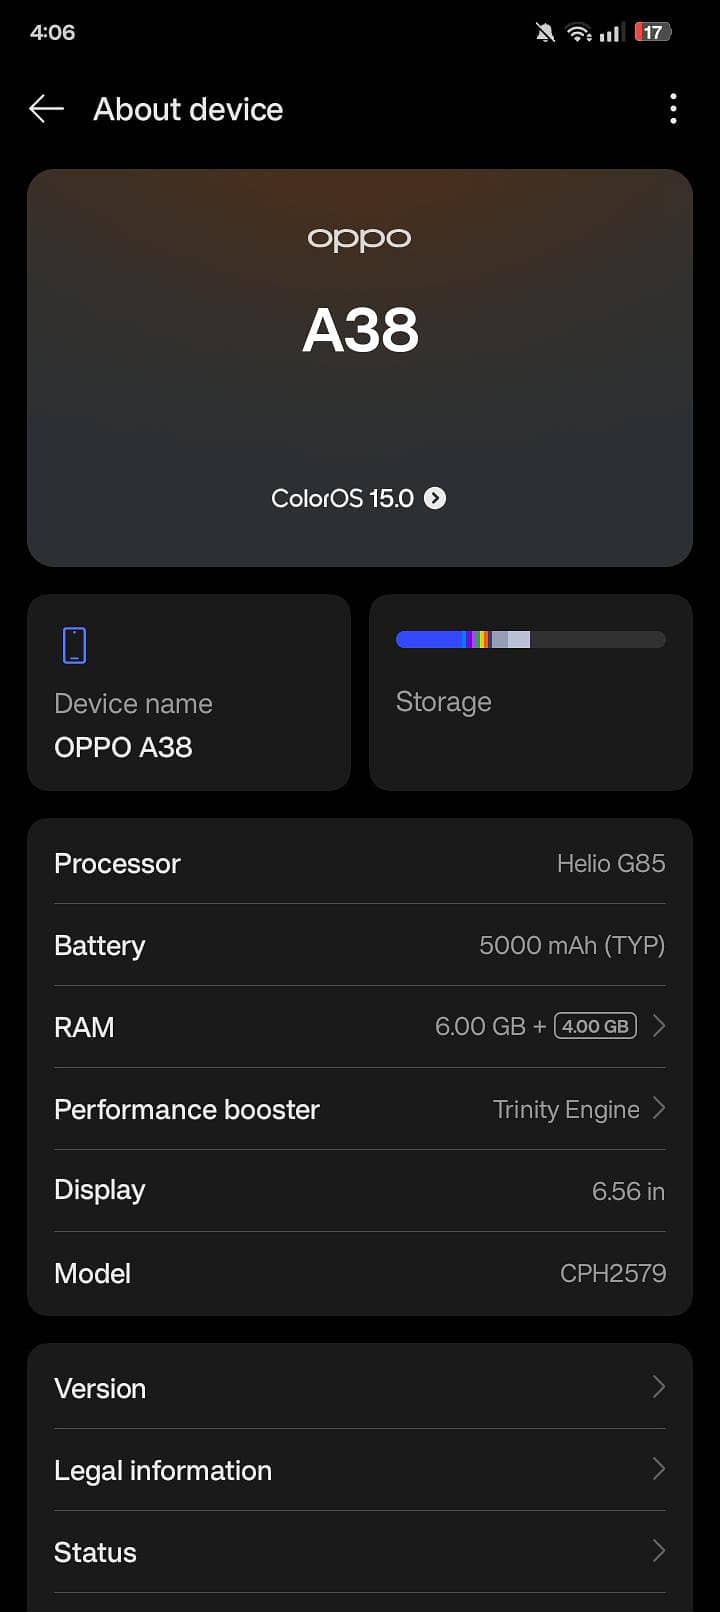Tap the muted bell status icon
The height and width of the screenshot is (1612, 720).
click(x=545, y=33)
